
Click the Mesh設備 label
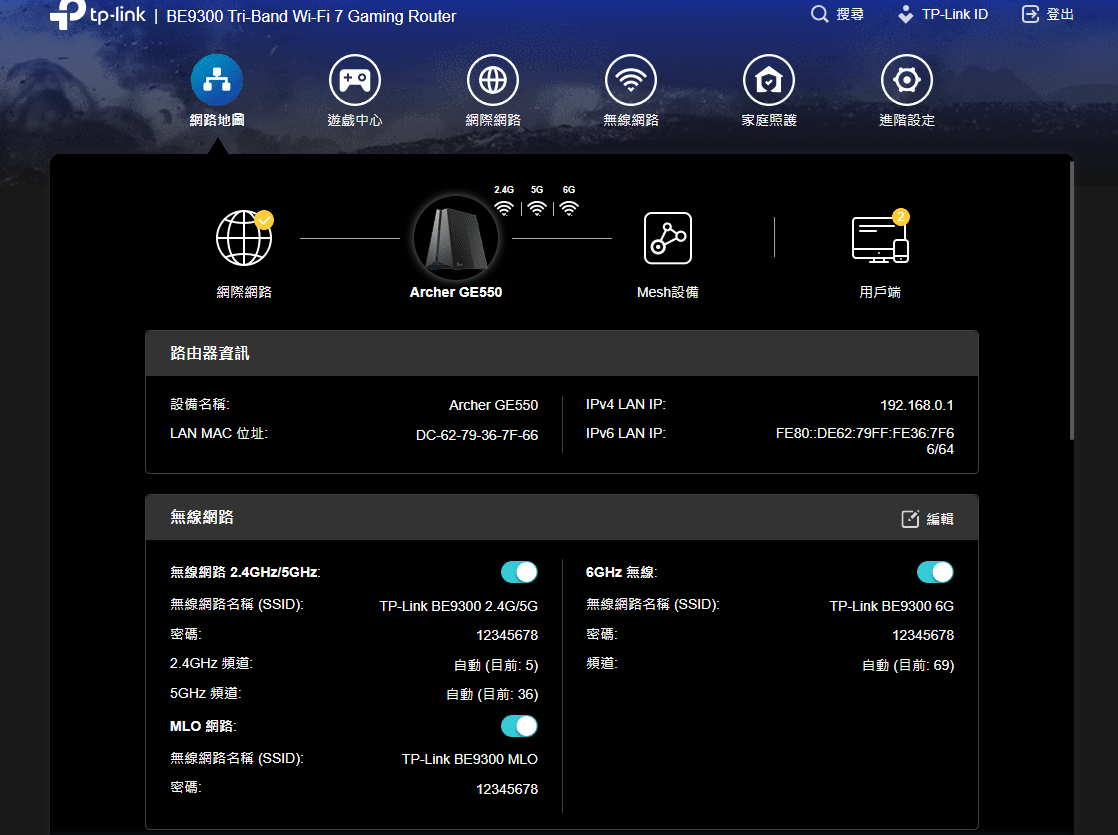click(667, 292)
